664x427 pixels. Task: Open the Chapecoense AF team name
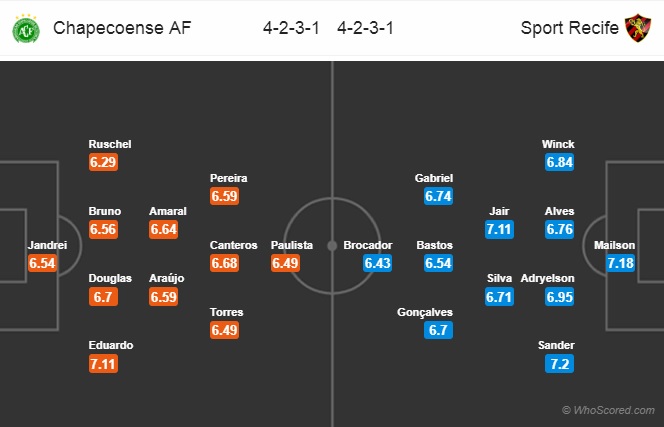tap(122, 28)
